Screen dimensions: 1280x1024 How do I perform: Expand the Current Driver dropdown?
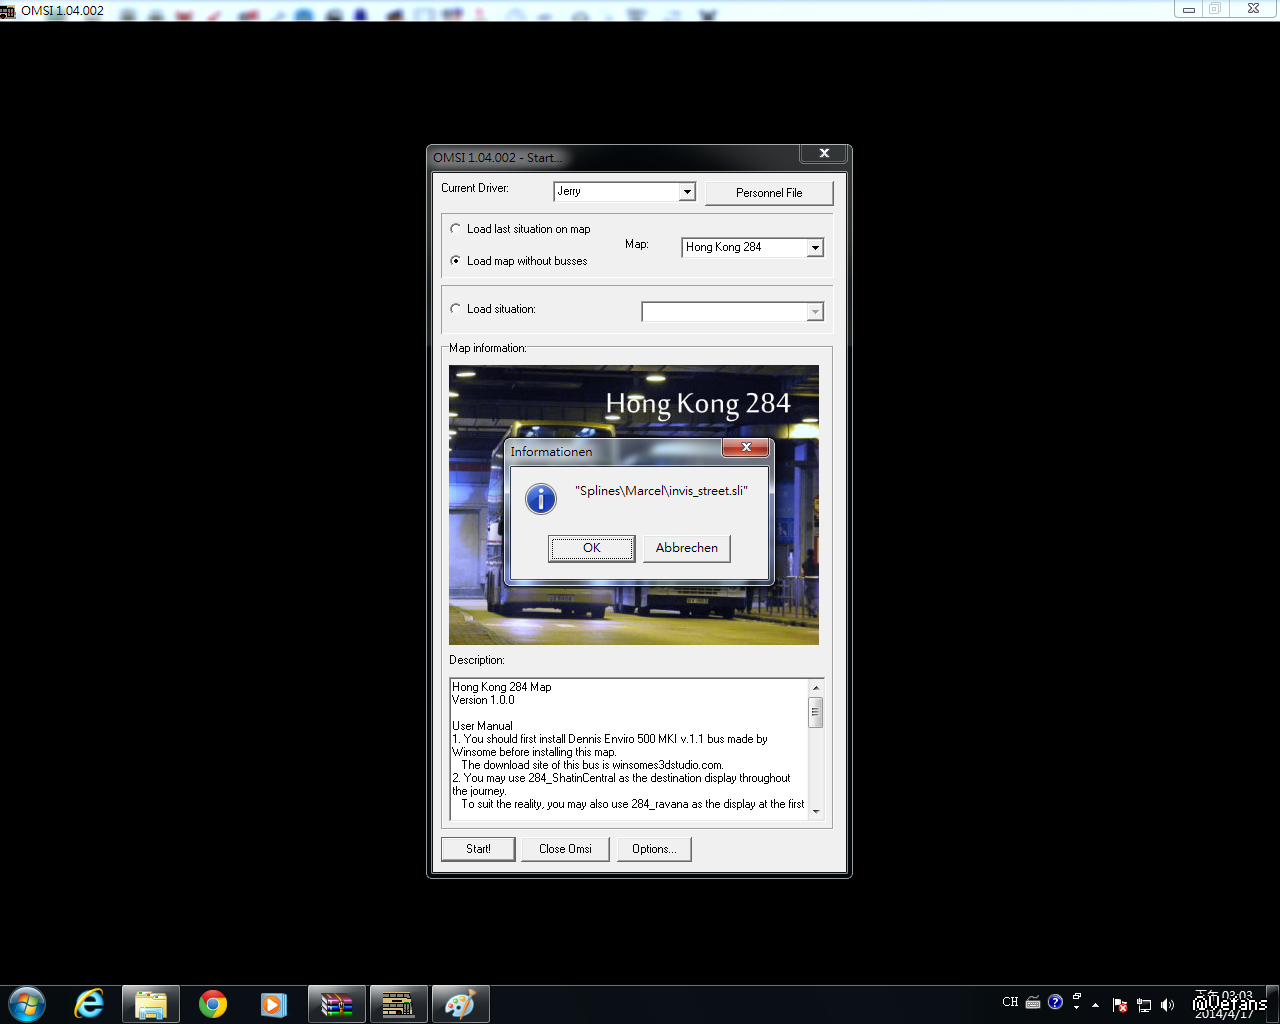[x=687, y=192]
